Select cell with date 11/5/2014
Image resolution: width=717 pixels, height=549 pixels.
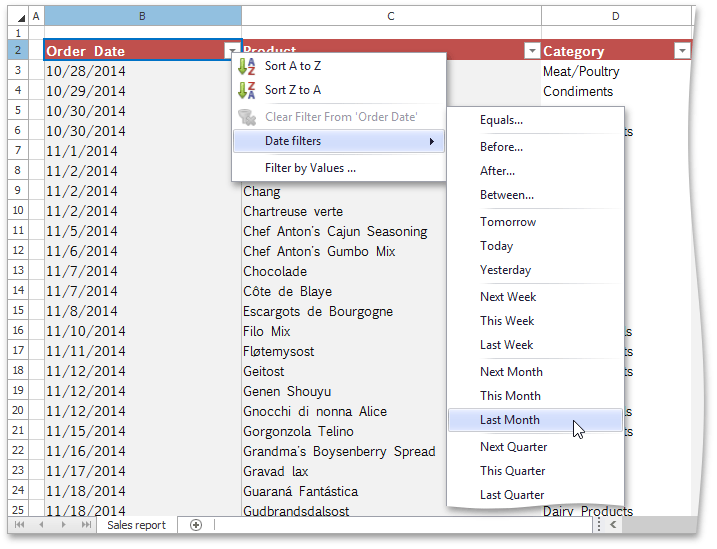[143, 231]
